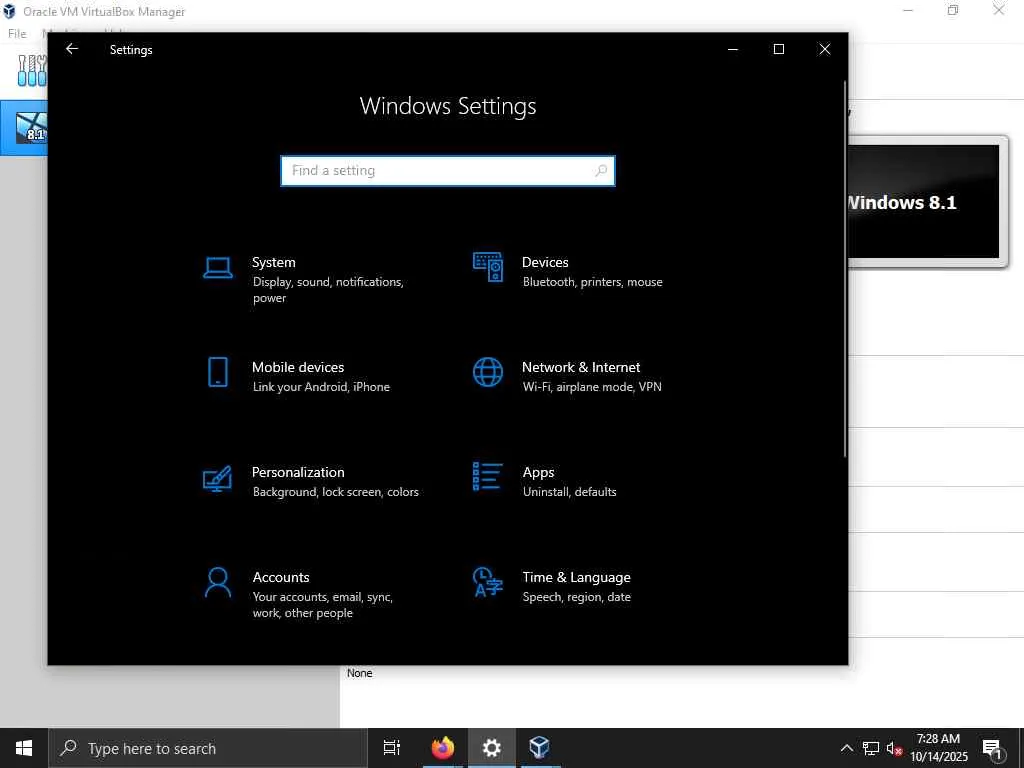
Task: Close the Settings window
Action: pyautogui.click(x=825, y=49)
